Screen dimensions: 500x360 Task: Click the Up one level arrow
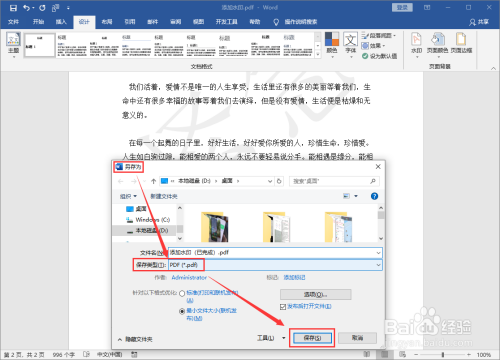coord(153,181)
